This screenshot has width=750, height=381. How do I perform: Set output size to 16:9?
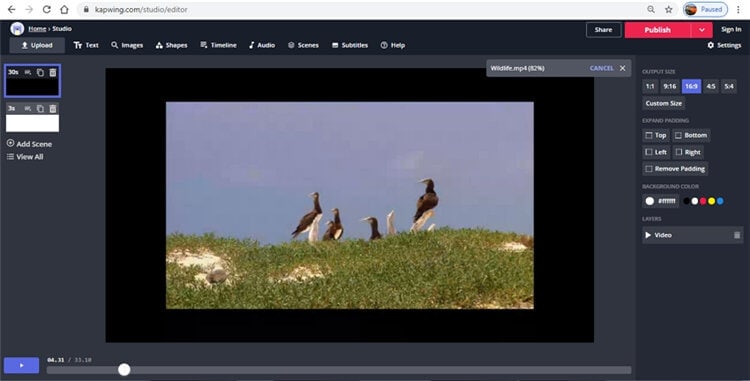click(691, 86)
